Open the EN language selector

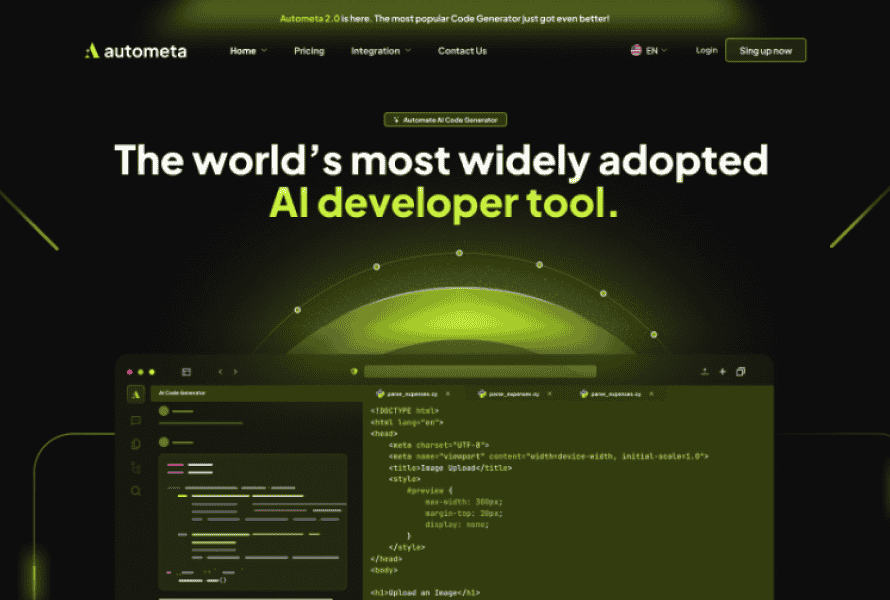click(x=648, y=50)
